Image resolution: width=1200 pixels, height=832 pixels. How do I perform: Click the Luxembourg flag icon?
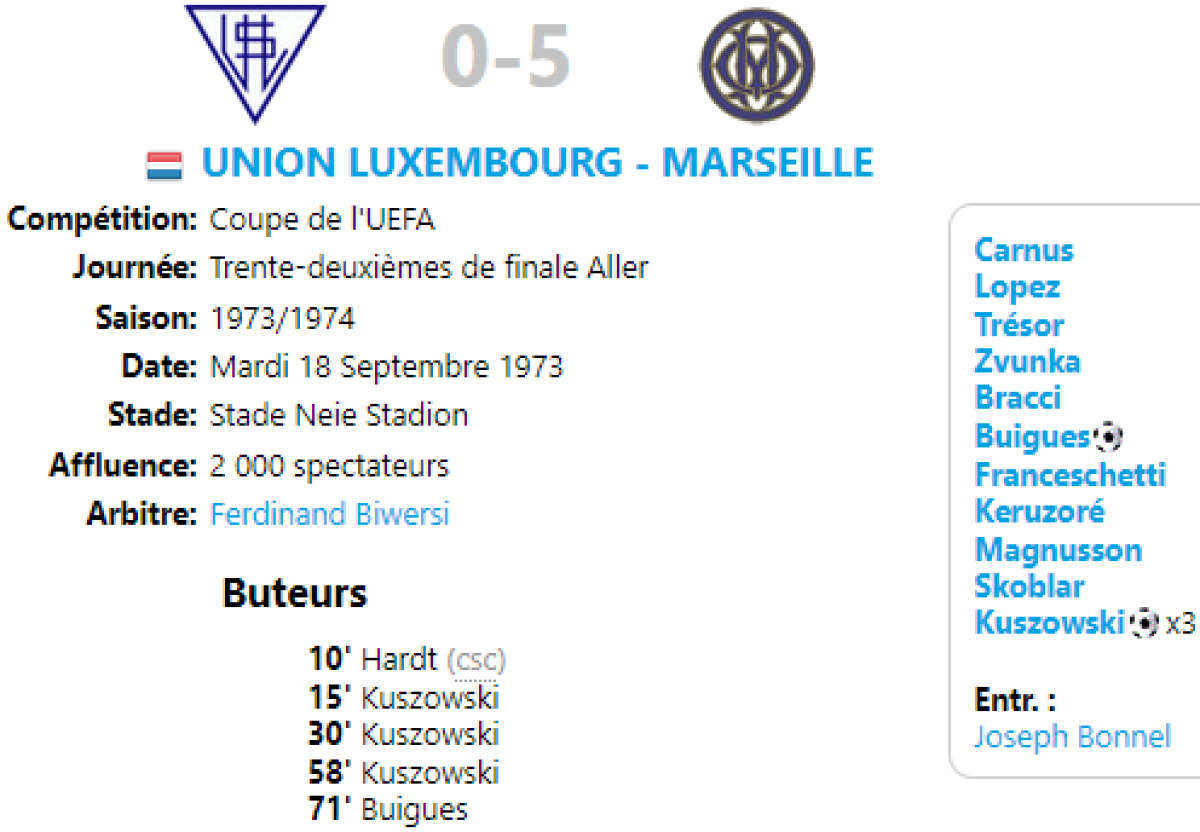[x=165, y=165]
